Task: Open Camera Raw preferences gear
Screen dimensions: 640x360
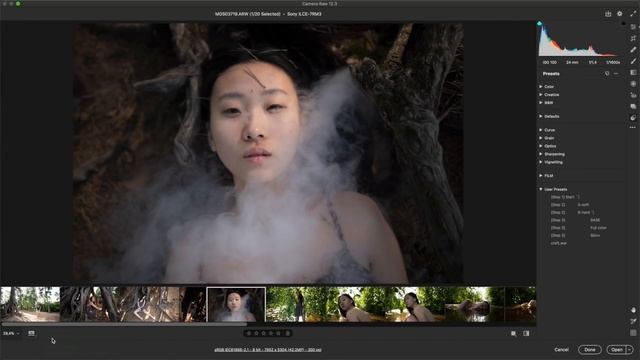Action: pos(620,14)
